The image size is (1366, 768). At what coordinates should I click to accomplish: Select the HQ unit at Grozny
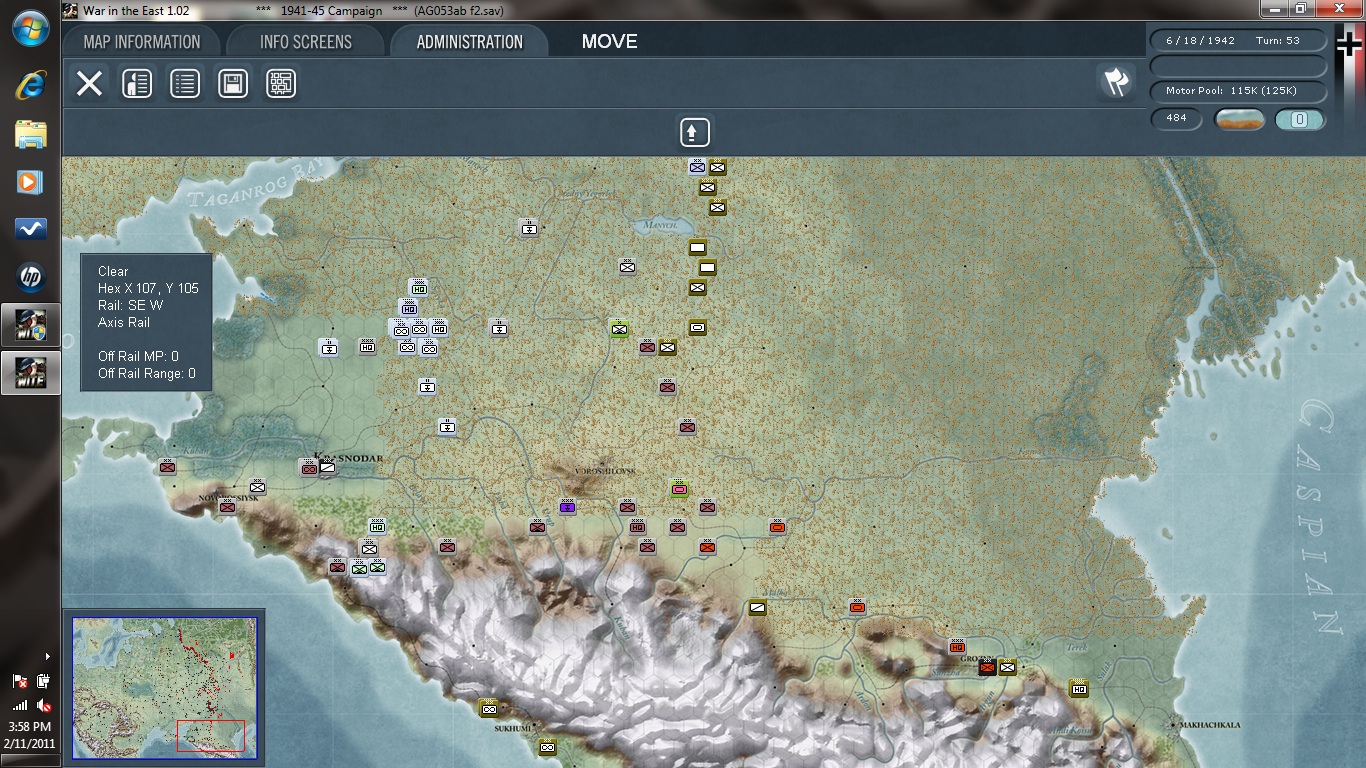pos(957,646)
